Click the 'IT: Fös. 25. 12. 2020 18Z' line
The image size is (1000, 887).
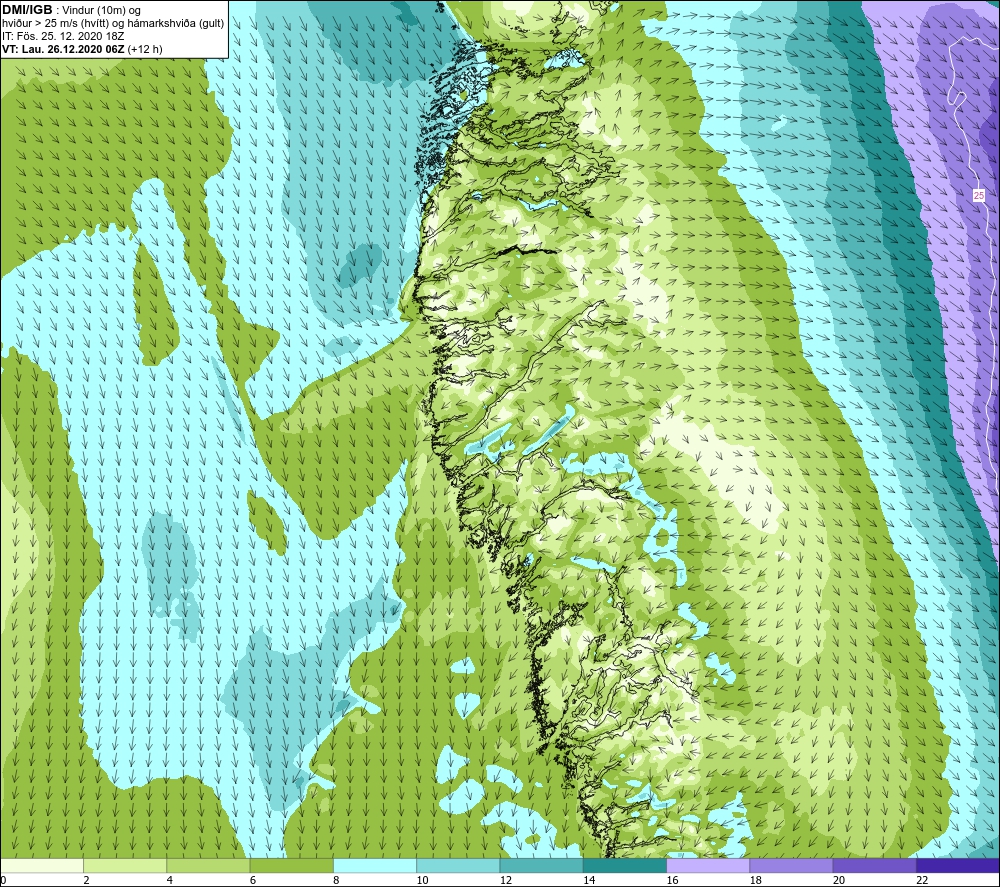tap(62, 36)
